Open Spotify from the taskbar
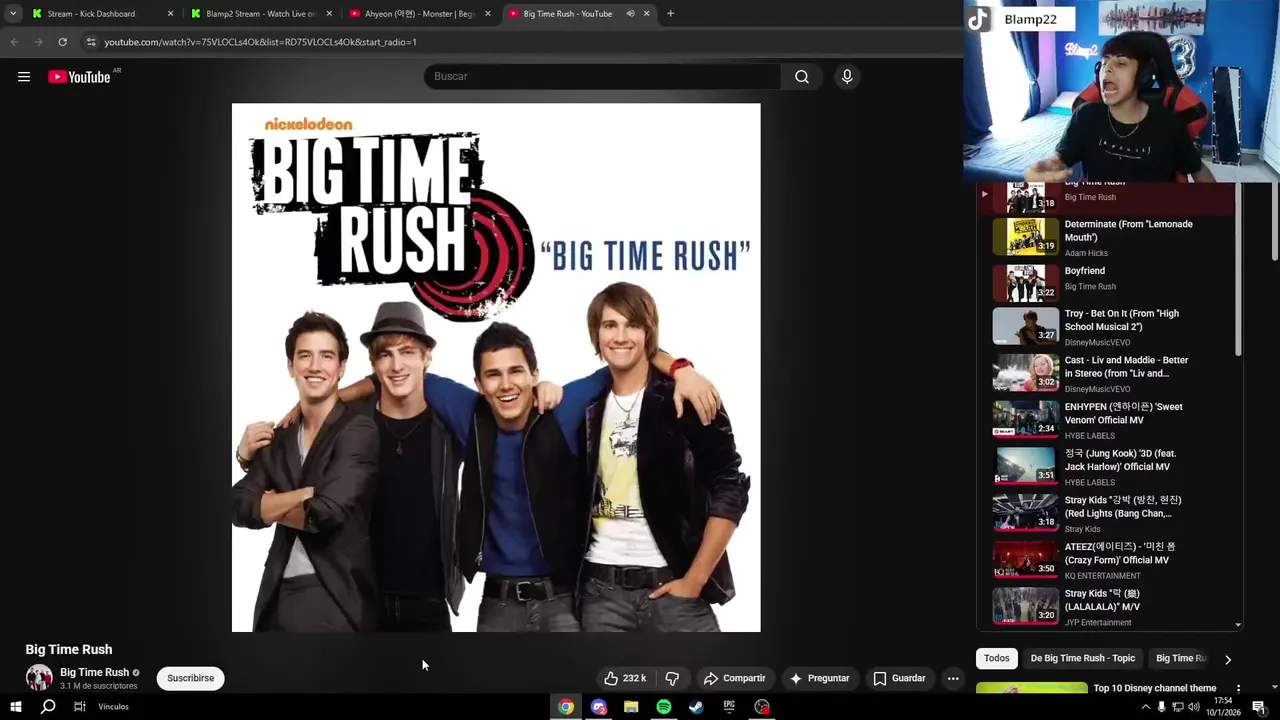 (x=664, y=707)
